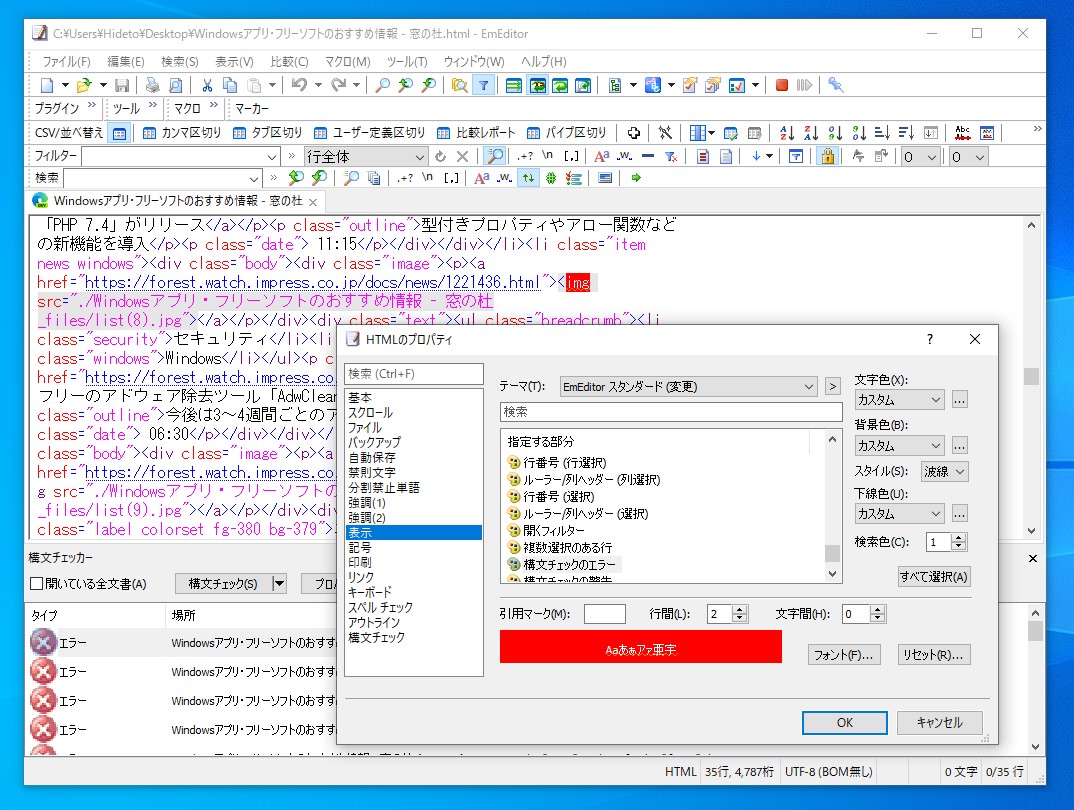
Task: Click the 背景色 custom color … button
Action: point(960,446)
